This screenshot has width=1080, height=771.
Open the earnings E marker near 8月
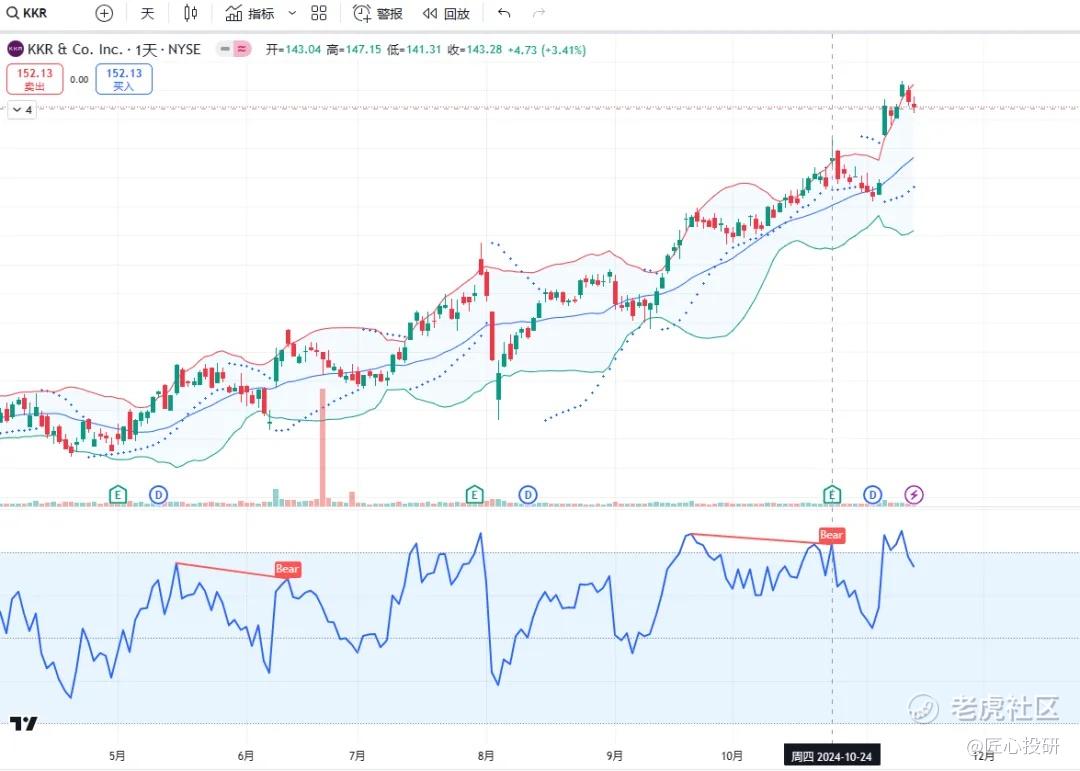474,494
